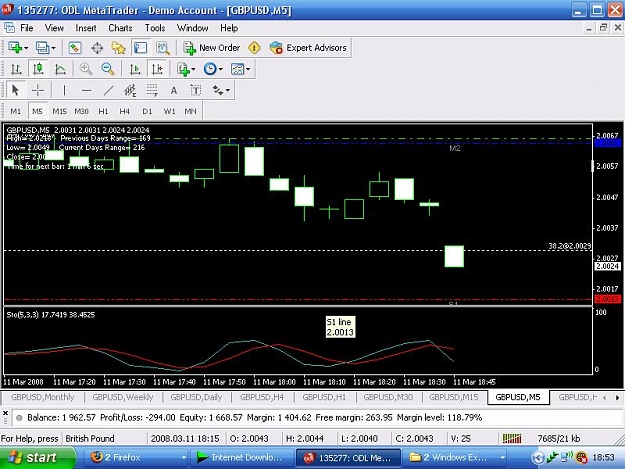Expand the Profiles dropdown arrow
Viewport: 625px width, 469px height.
pos(53,48)
